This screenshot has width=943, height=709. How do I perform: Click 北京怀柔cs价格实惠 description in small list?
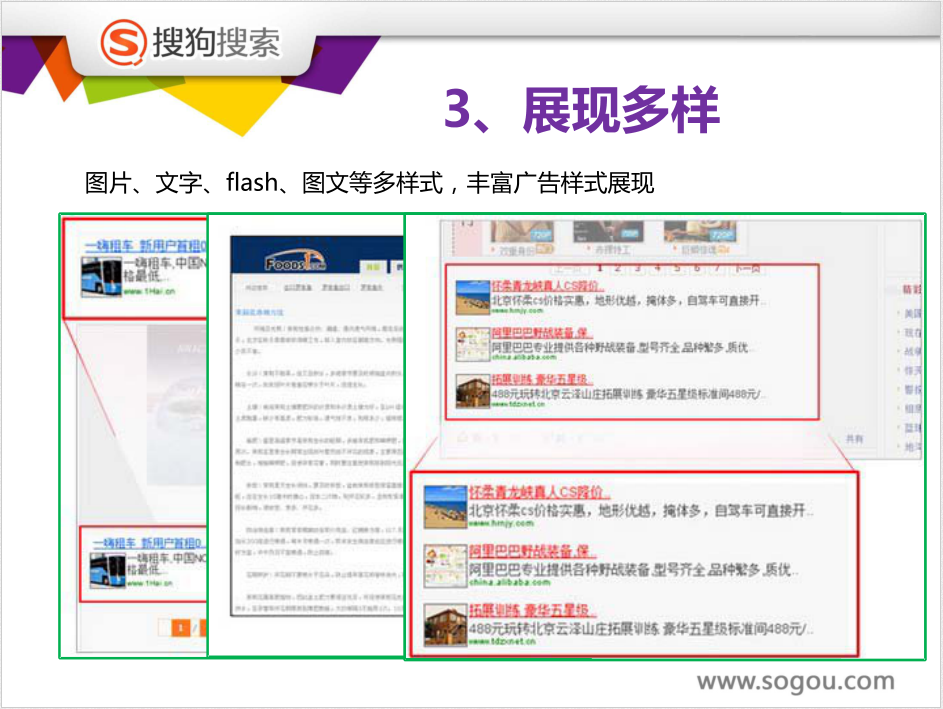pos(628,300)
